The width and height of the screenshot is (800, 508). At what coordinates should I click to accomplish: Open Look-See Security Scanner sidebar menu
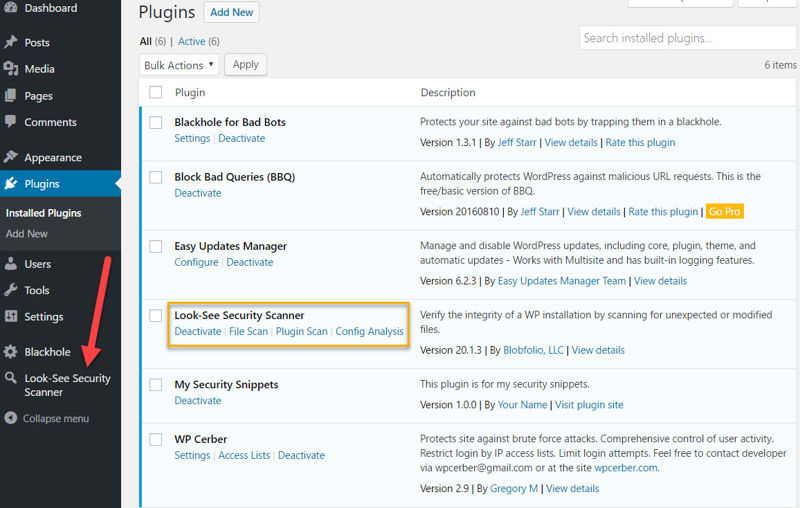click(x=67, y=385)
